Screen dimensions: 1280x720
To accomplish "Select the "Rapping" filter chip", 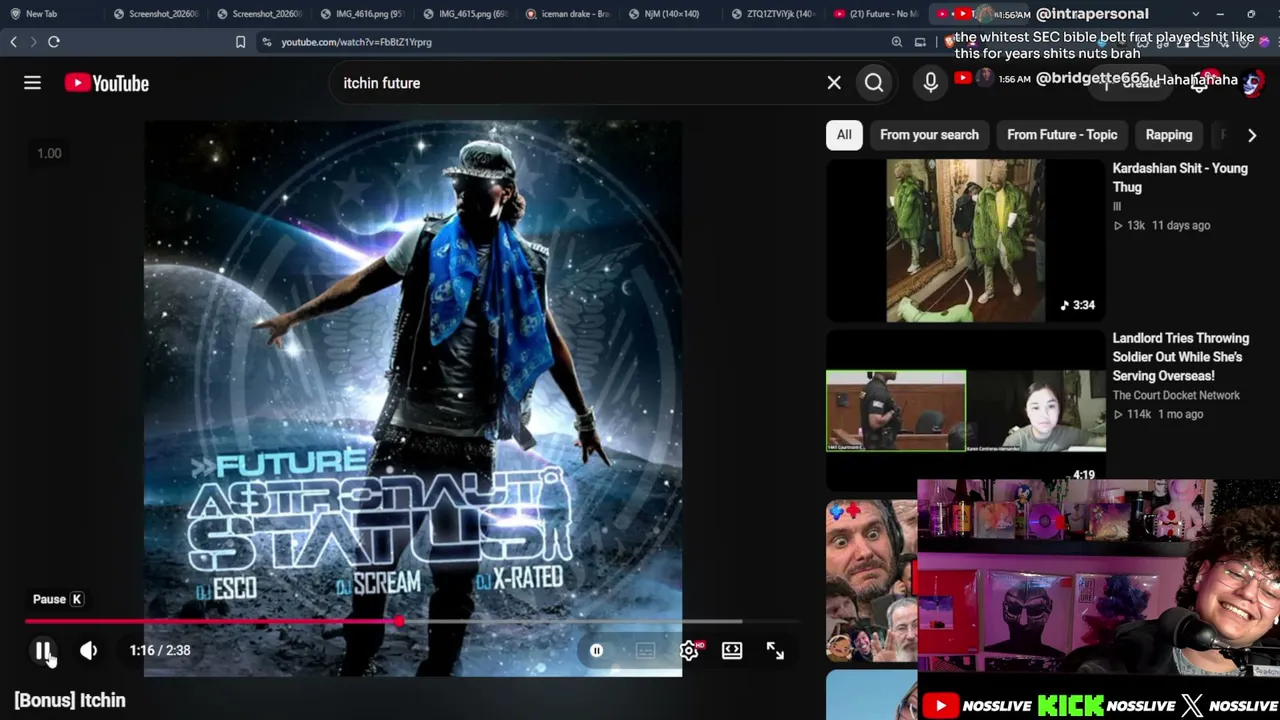I will [1169, 135].
